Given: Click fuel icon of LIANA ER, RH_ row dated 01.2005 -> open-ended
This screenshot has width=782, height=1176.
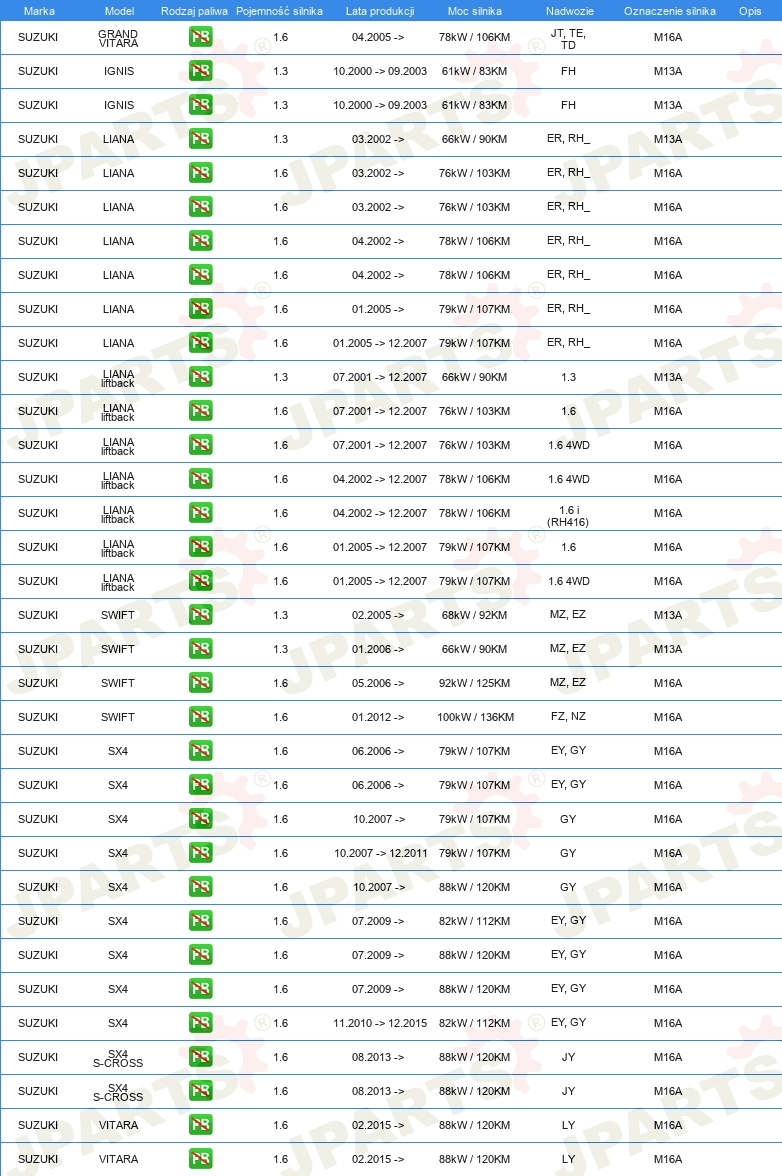Looking at the screenshot, I should (200, 309).
